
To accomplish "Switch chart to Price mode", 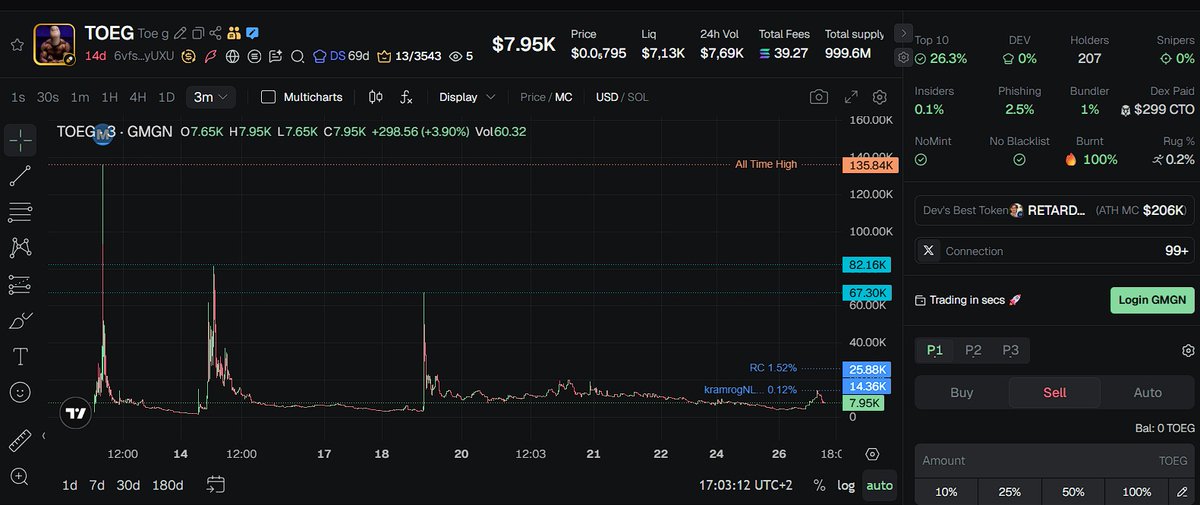I will (x=533, y=97).
